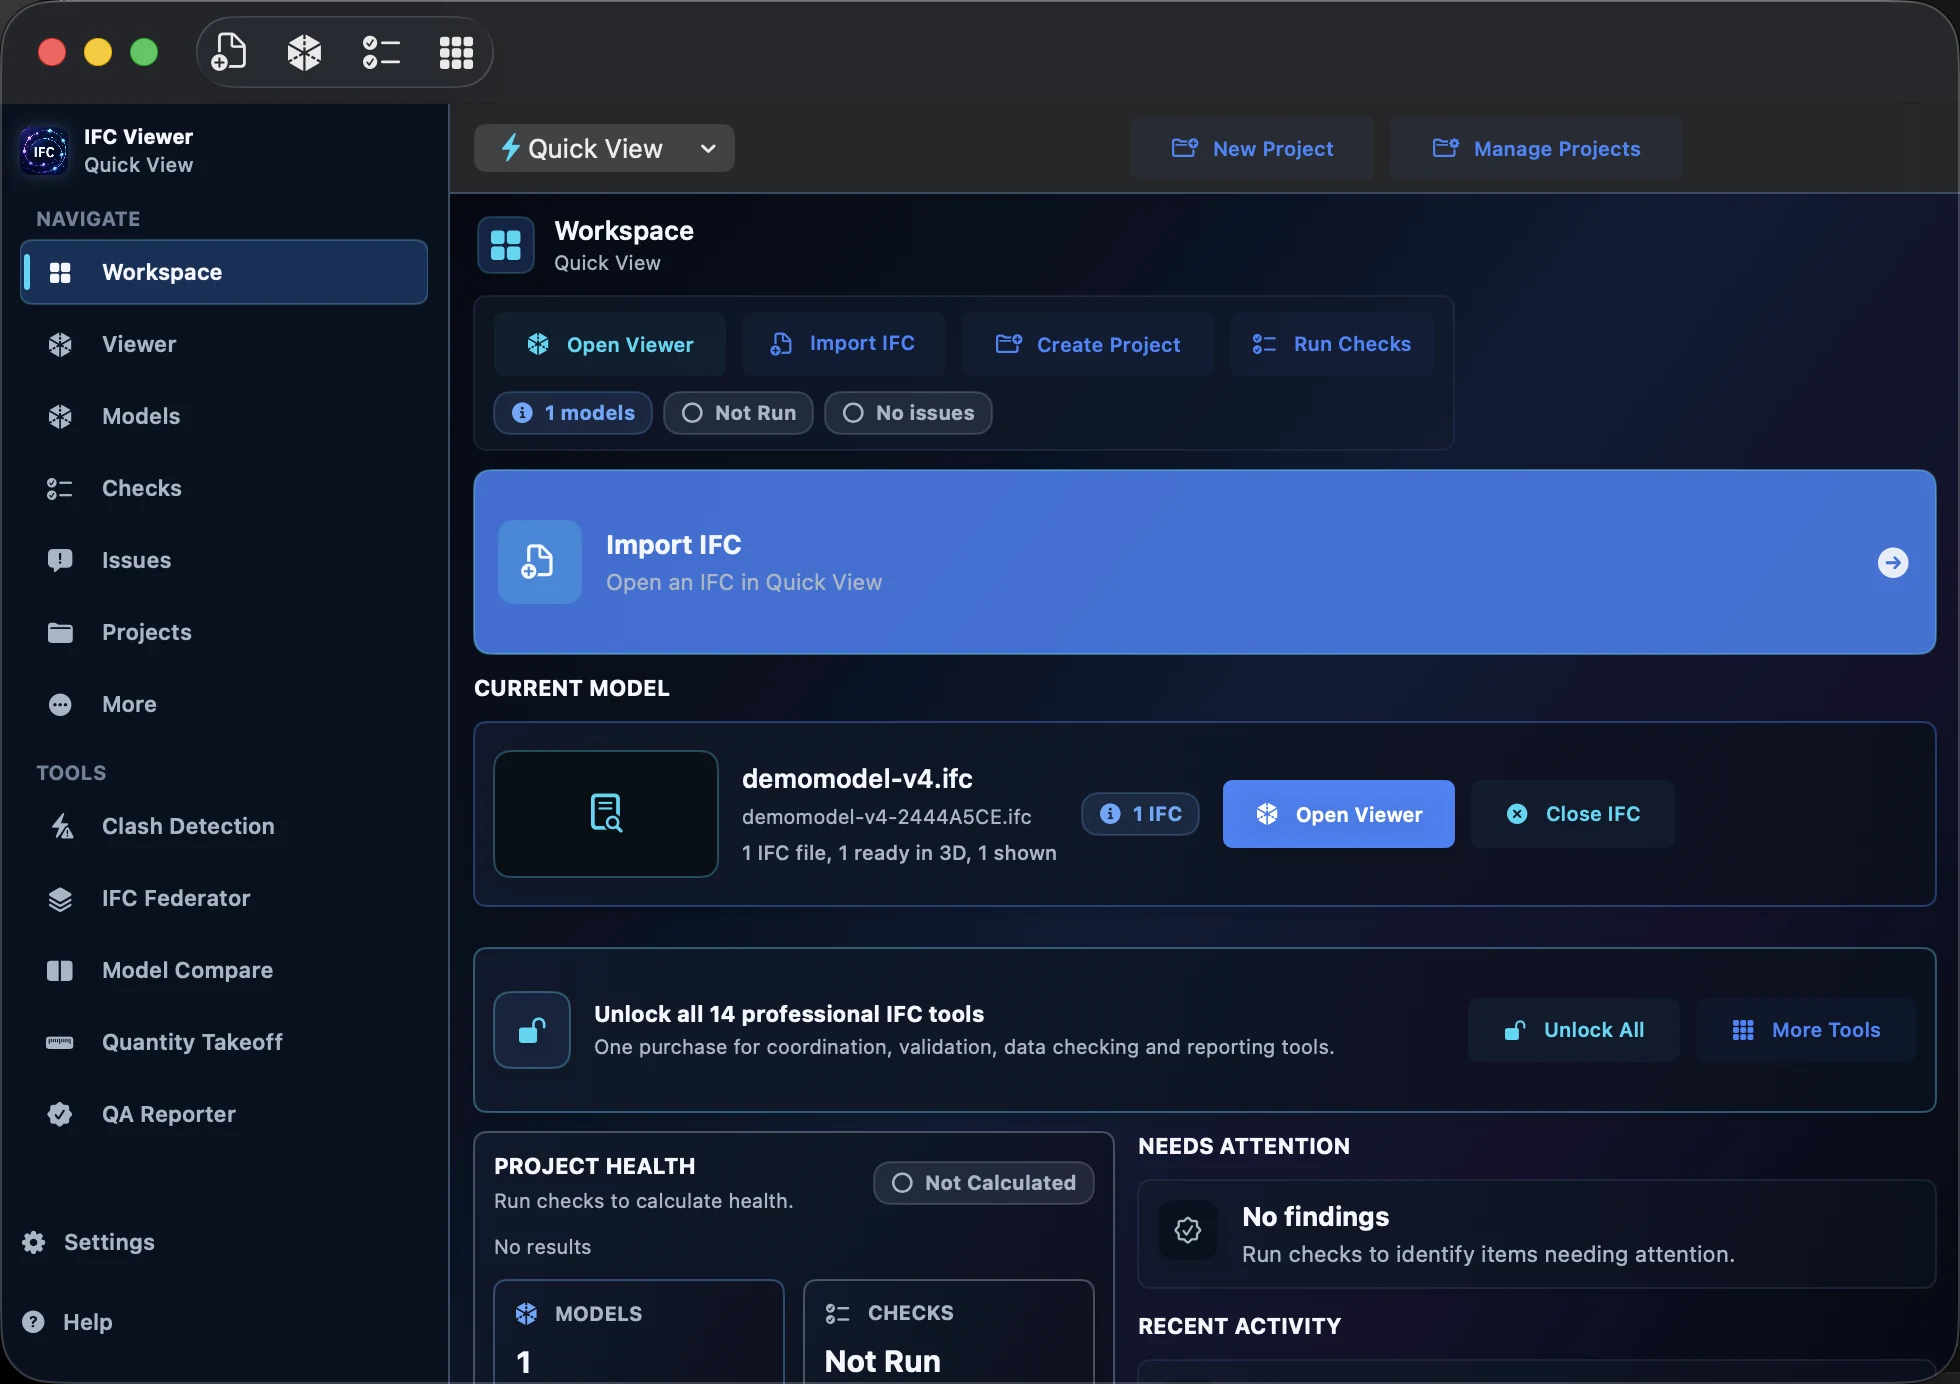Click the No issues status chip
The width and height of the screenshot is (1960, 1384).
[908, 413]
